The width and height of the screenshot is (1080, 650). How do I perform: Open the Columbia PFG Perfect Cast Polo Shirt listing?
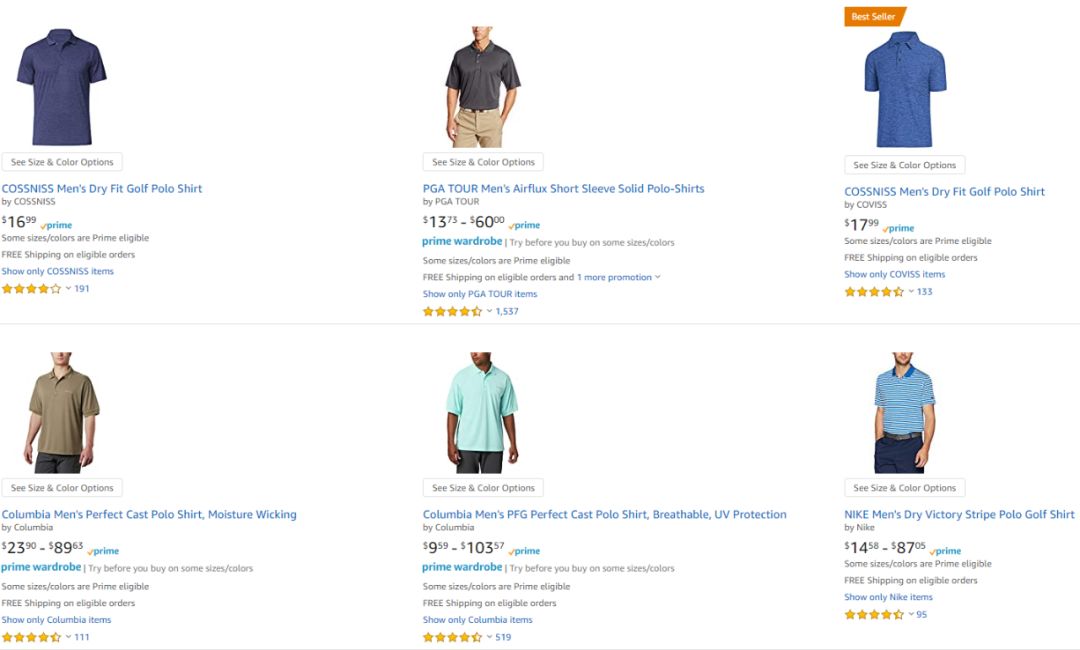click(602, 514)
